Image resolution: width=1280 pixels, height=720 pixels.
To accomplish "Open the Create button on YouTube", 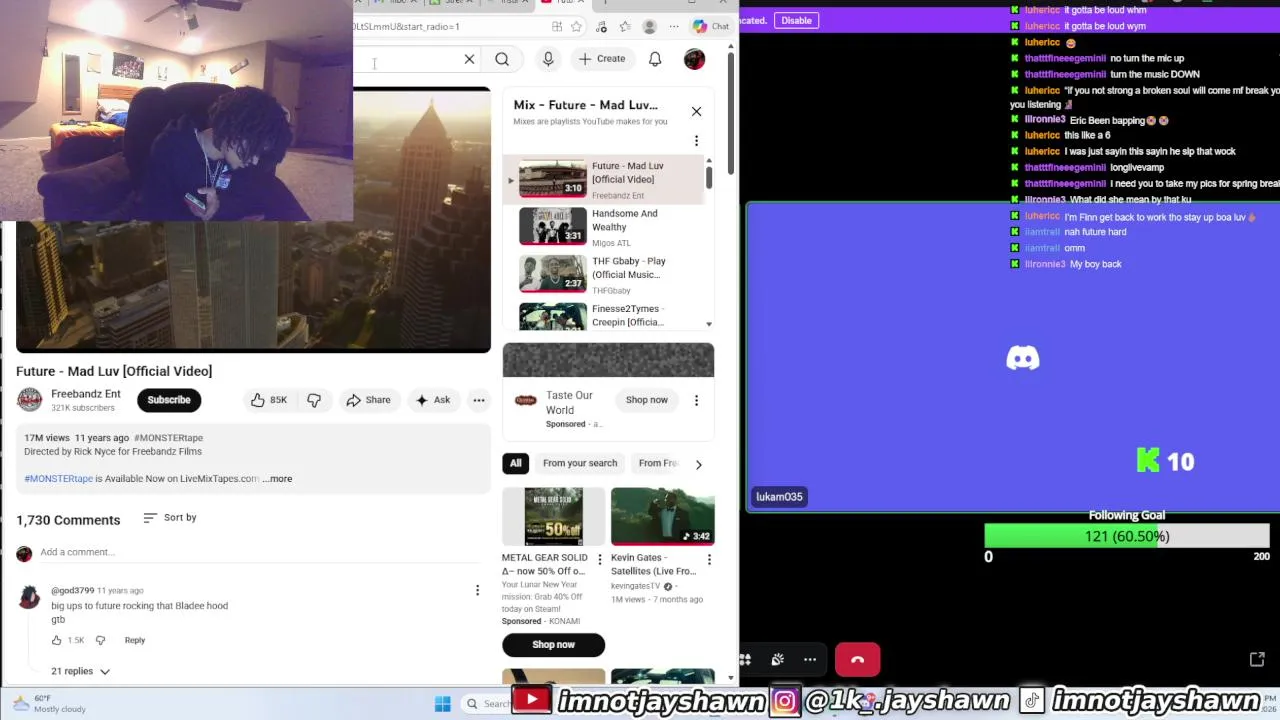I will (601, 59).
